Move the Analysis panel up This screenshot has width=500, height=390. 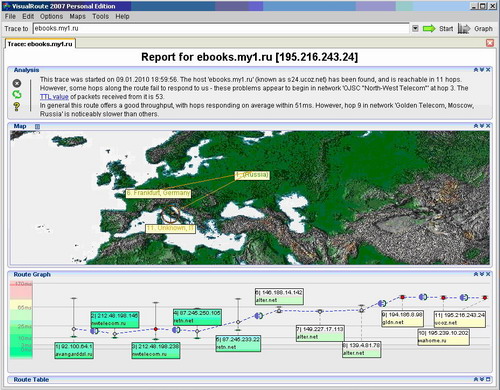click(x=476, y=70)
